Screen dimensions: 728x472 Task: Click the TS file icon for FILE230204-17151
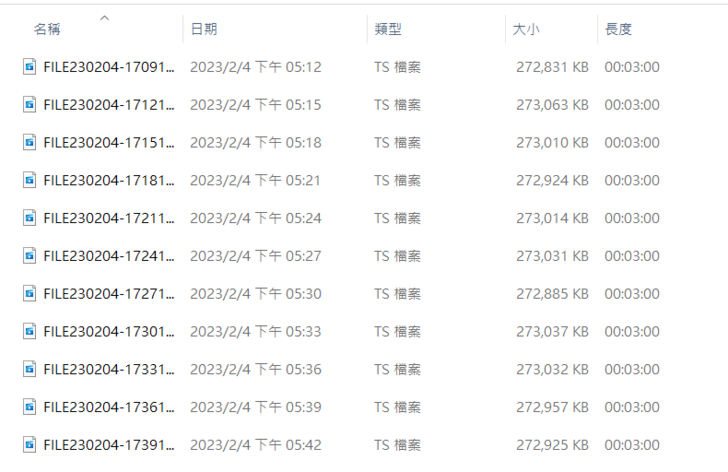pyautogui.click(x=29, y=142)
